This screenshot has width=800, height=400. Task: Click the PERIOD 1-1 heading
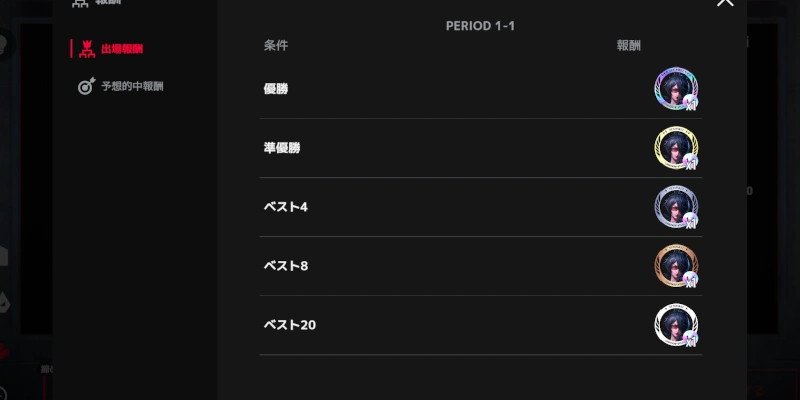pyautogui.click(x=481, y=26)
